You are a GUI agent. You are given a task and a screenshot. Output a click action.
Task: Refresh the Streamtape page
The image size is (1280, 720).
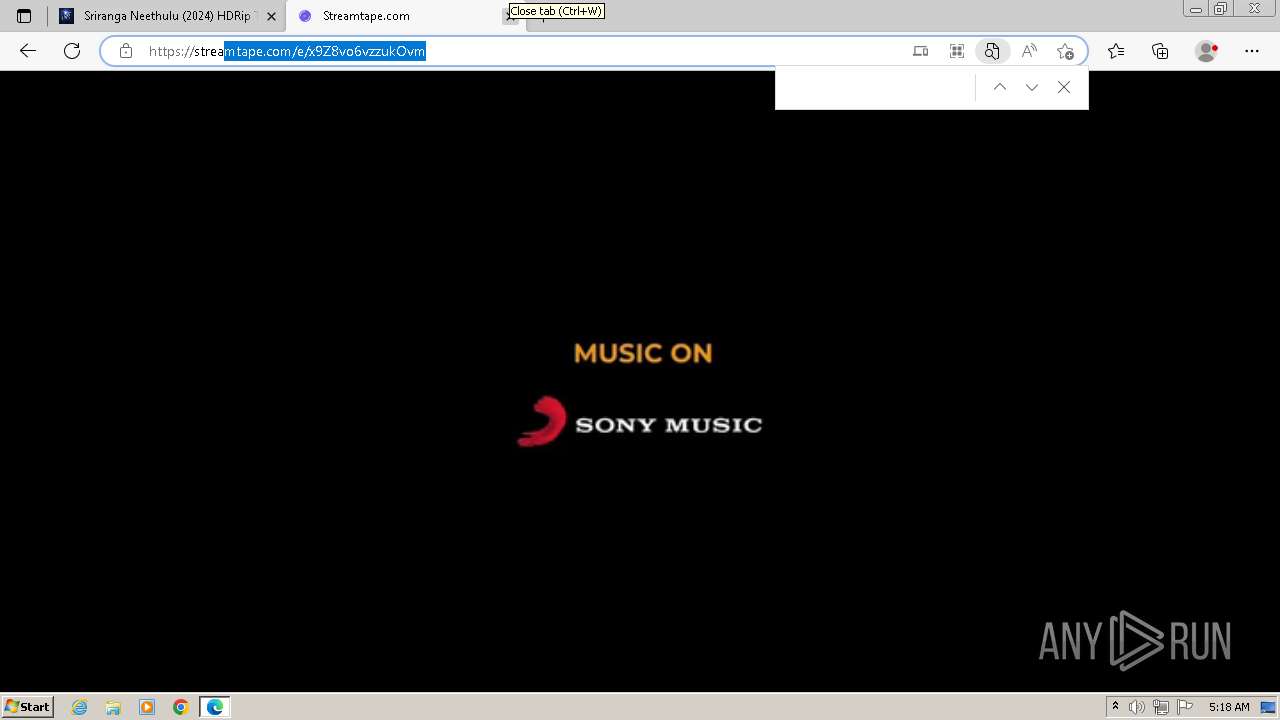pyautogui.click(x=72, y=51)
